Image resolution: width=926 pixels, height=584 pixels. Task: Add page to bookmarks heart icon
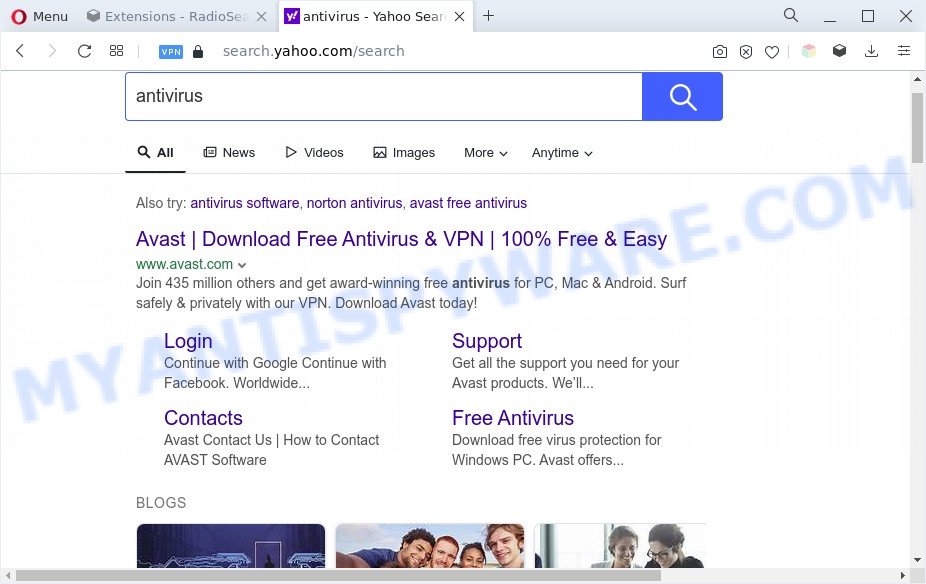tap(772, 52)
